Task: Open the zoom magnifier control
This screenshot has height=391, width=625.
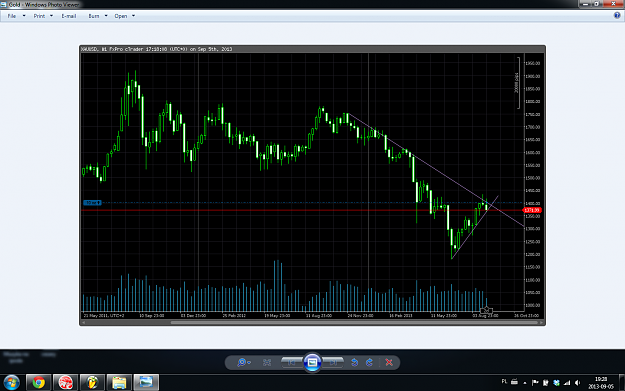Action: pos(243,362)
